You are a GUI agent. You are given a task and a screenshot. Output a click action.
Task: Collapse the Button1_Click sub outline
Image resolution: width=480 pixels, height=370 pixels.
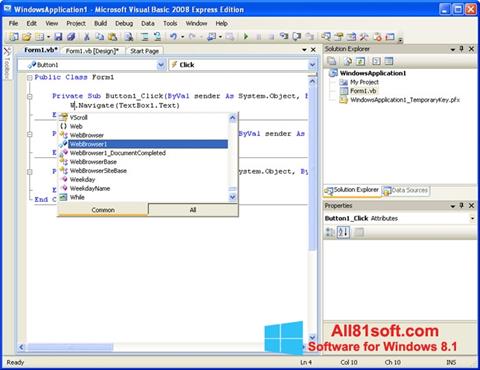pyautogui.click(x=30, y=97)
